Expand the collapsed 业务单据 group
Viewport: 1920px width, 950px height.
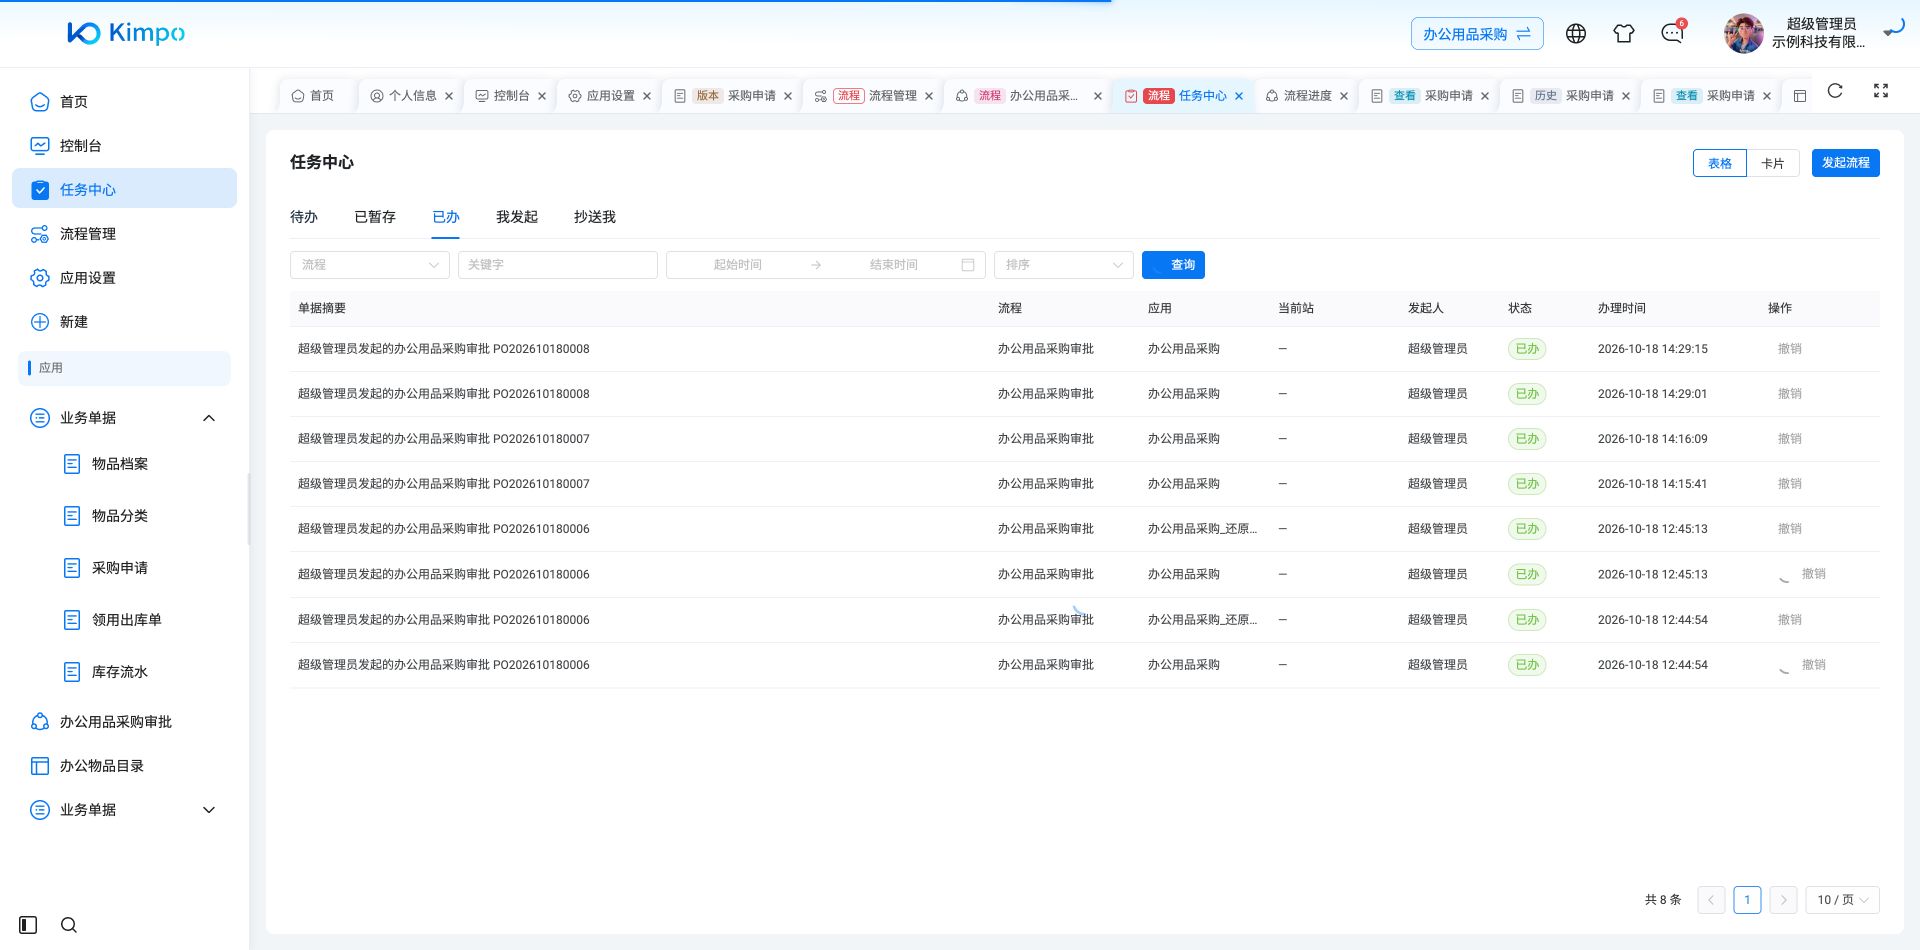124,810
